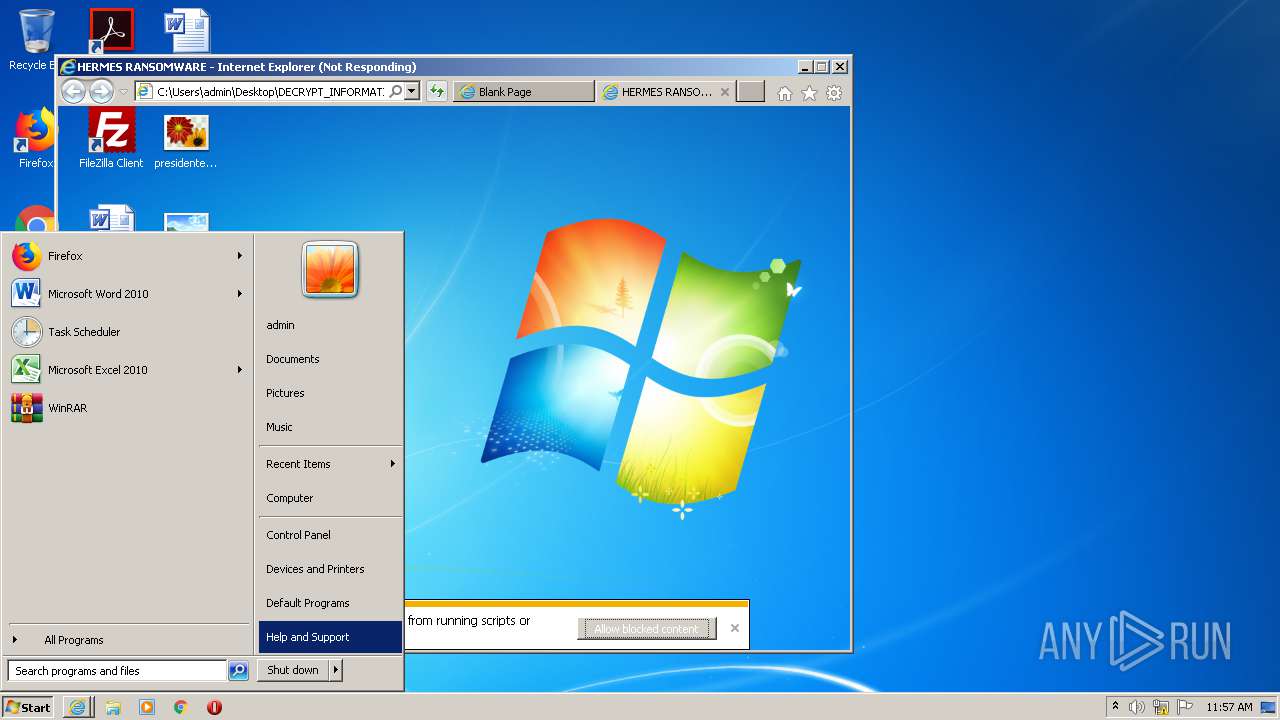The width and height of the screenshot is (1280, 720).
Task: Click the network tray icon
Action: [x=1161, y=707]
